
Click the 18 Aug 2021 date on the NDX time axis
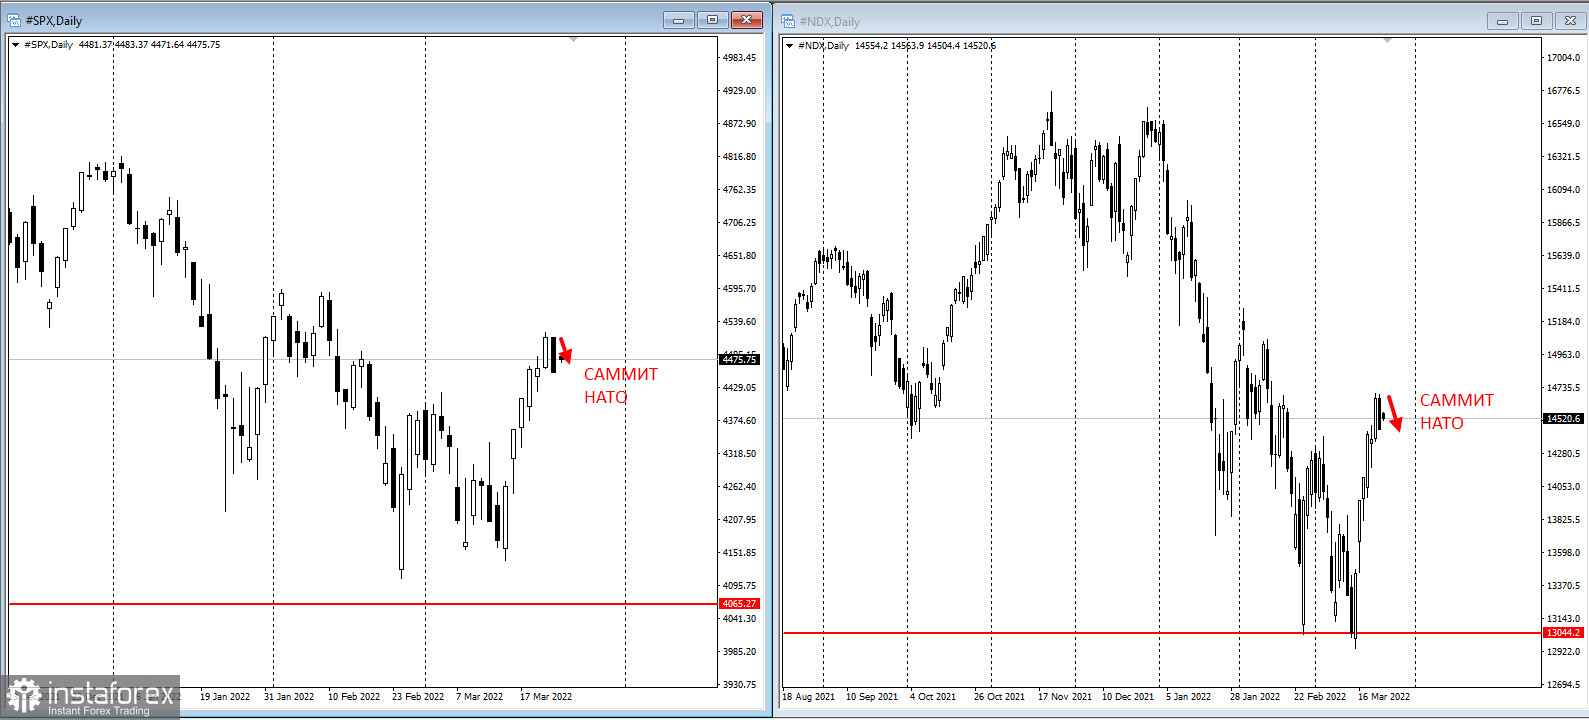808,697
